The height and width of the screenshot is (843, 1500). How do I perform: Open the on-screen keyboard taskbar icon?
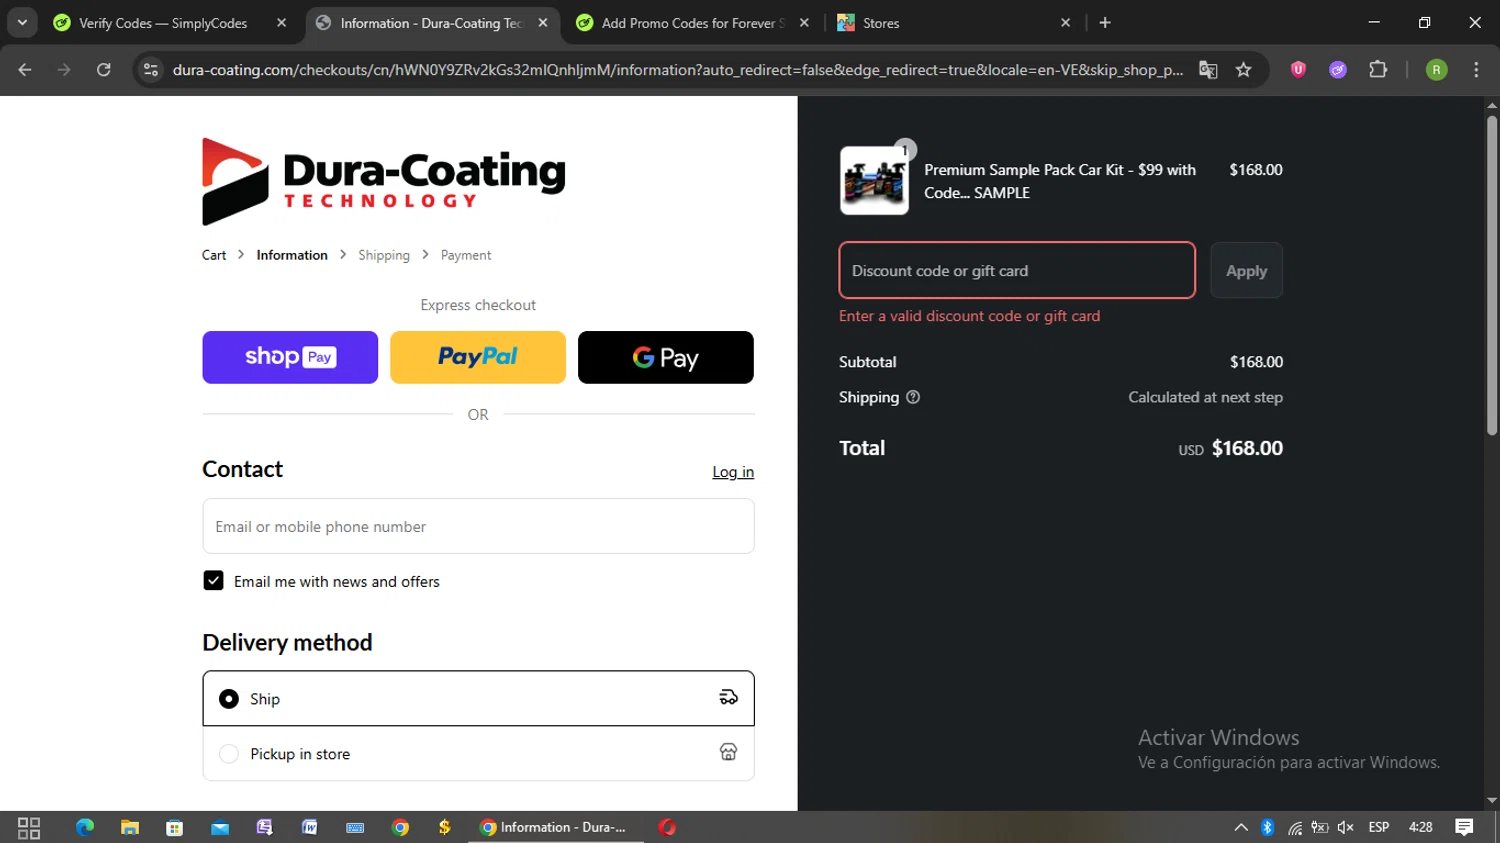355,827
